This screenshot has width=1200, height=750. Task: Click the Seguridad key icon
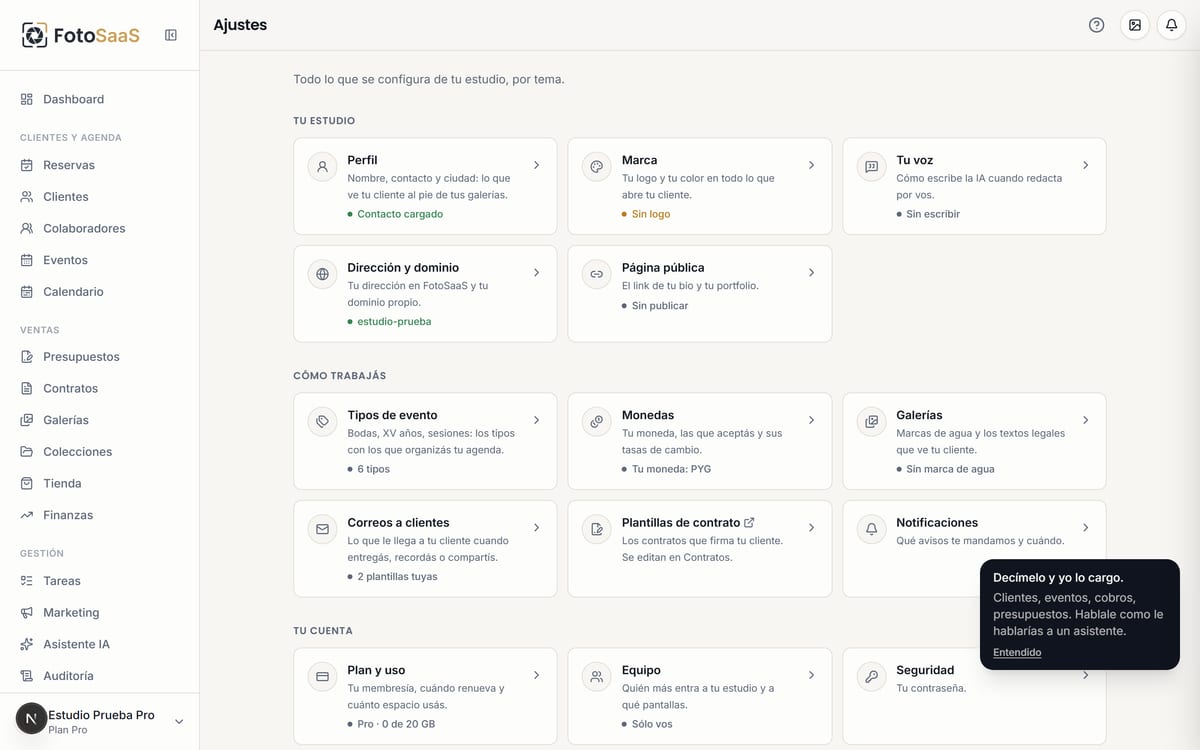871,677
